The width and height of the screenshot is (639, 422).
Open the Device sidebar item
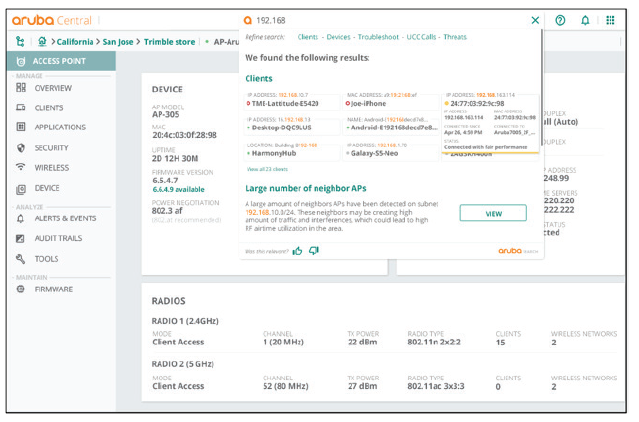[47, 188]
